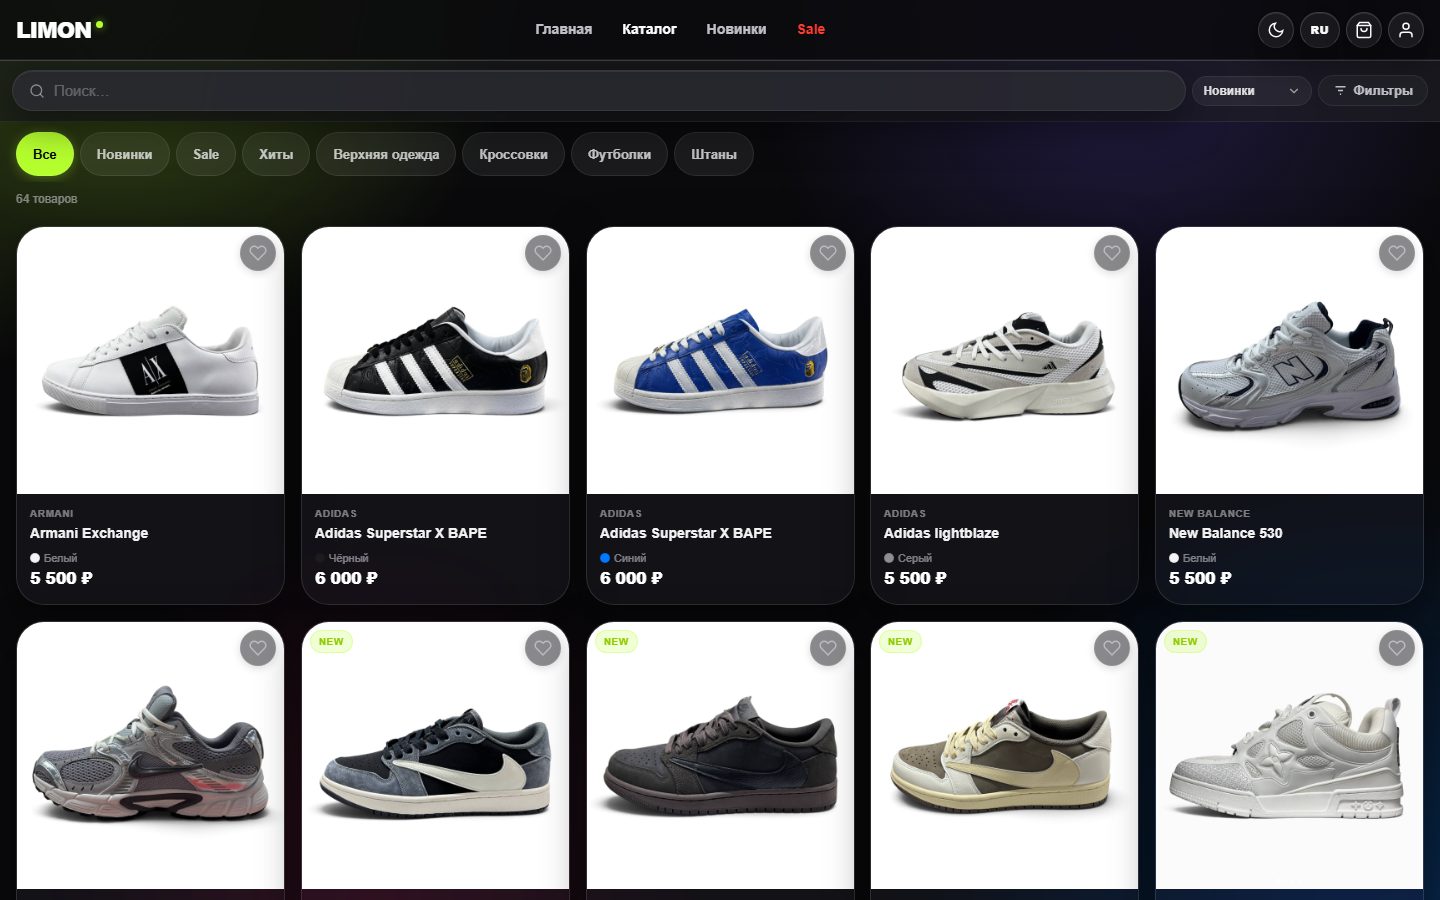Open the black Adidas Superstar sneaker image
The image size is (1440, 900).
435,361
